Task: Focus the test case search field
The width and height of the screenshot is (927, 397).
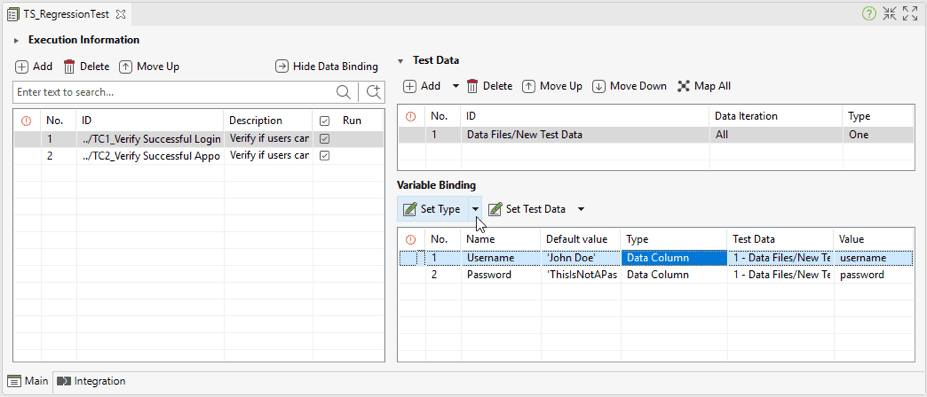Action: coord(173,92)
